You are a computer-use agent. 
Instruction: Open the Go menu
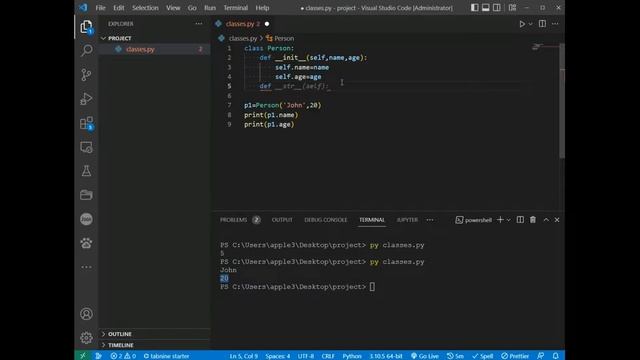pos(192,8)
